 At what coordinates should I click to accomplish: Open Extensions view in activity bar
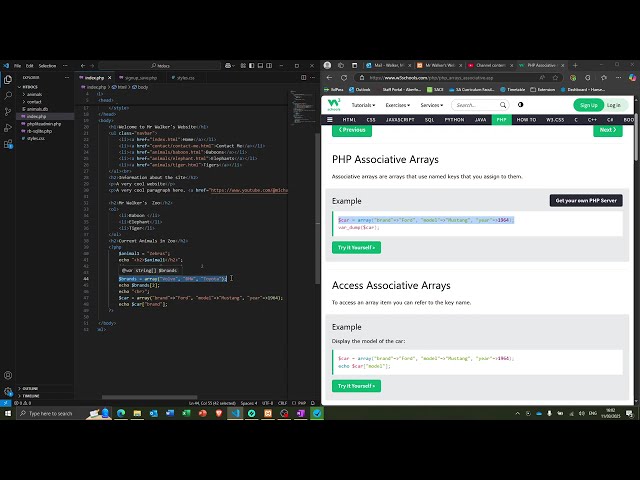click(8, 144)
